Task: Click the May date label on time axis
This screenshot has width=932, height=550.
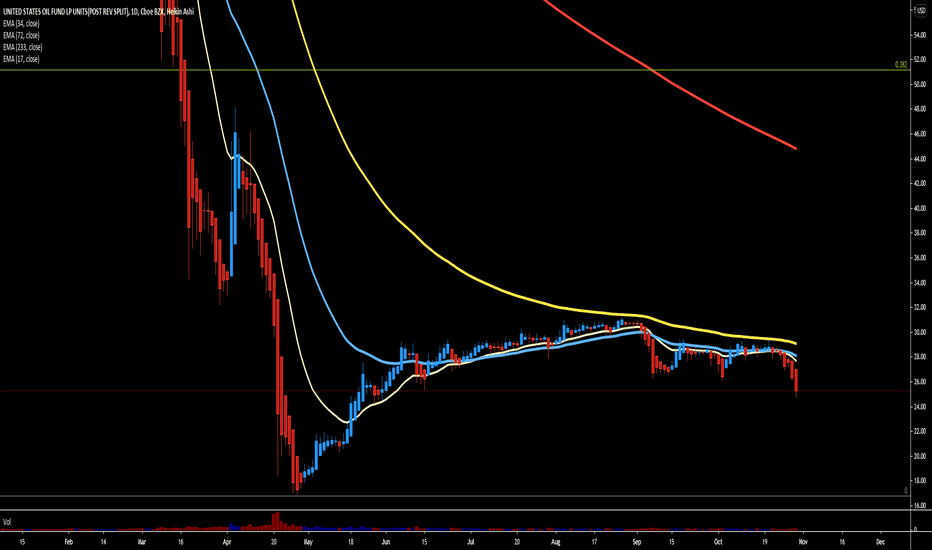Action: 307,542
